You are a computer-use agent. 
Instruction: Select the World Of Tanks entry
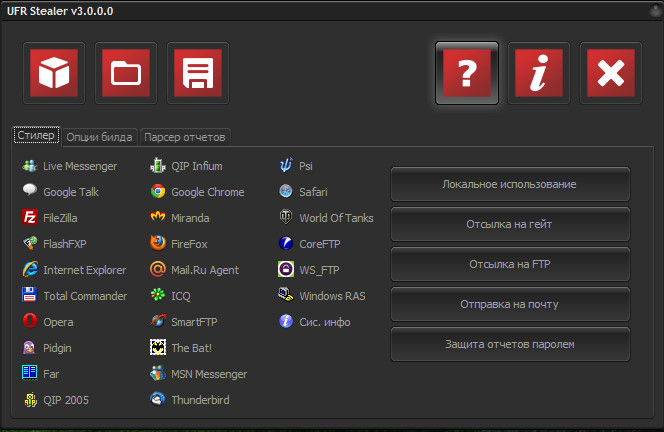(326, 218)
